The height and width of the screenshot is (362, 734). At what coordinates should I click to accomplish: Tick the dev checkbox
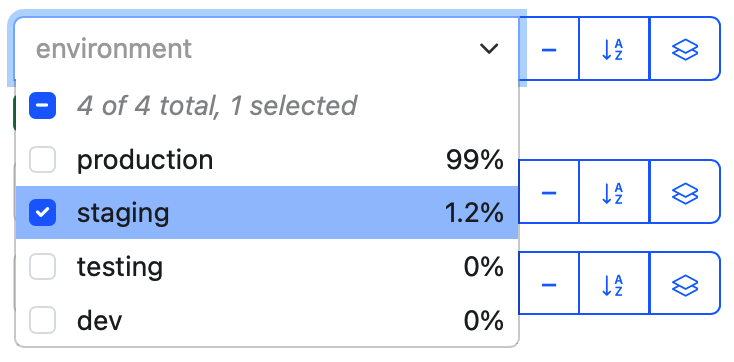pos(43,320)
